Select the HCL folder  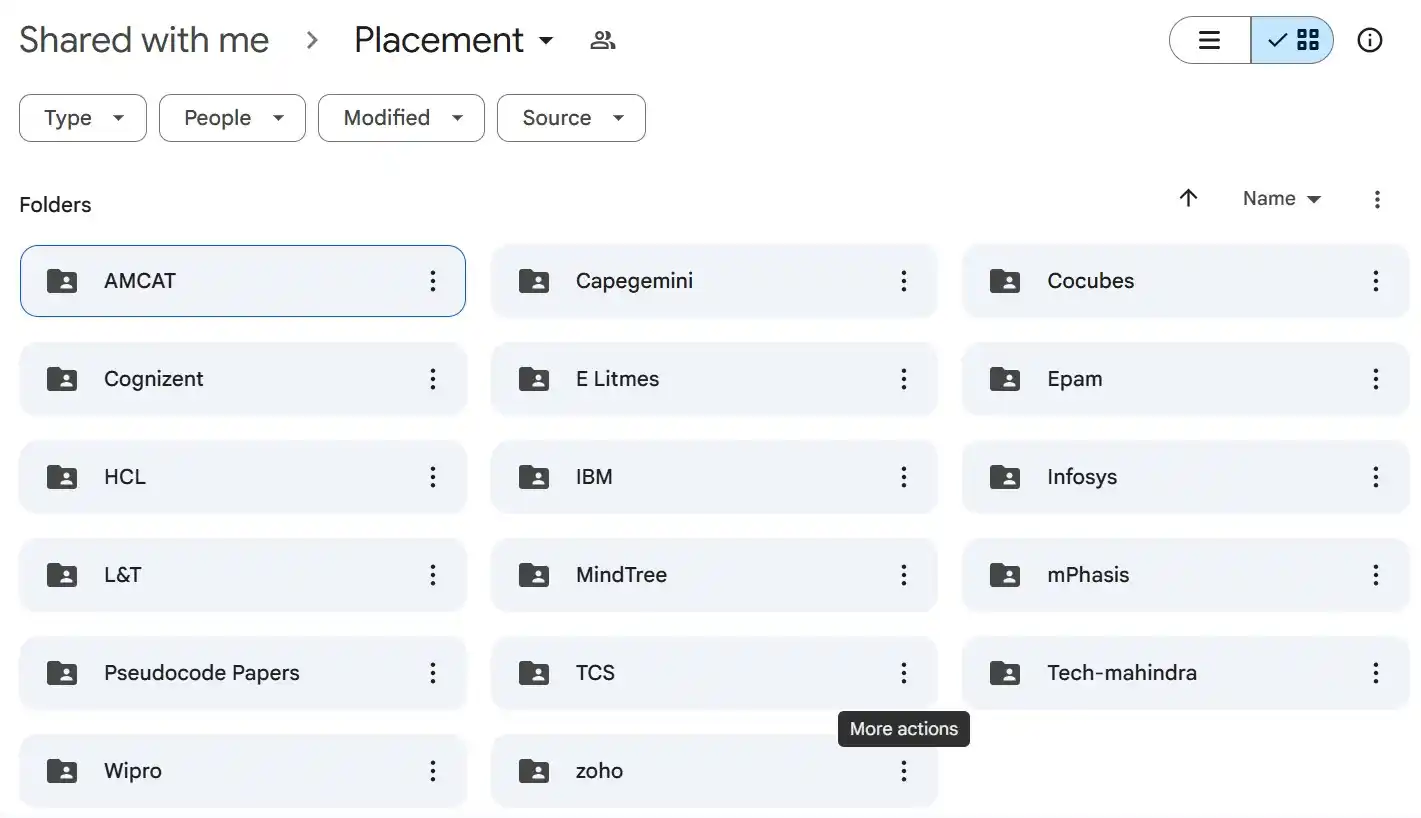click(x=243, y=477)
